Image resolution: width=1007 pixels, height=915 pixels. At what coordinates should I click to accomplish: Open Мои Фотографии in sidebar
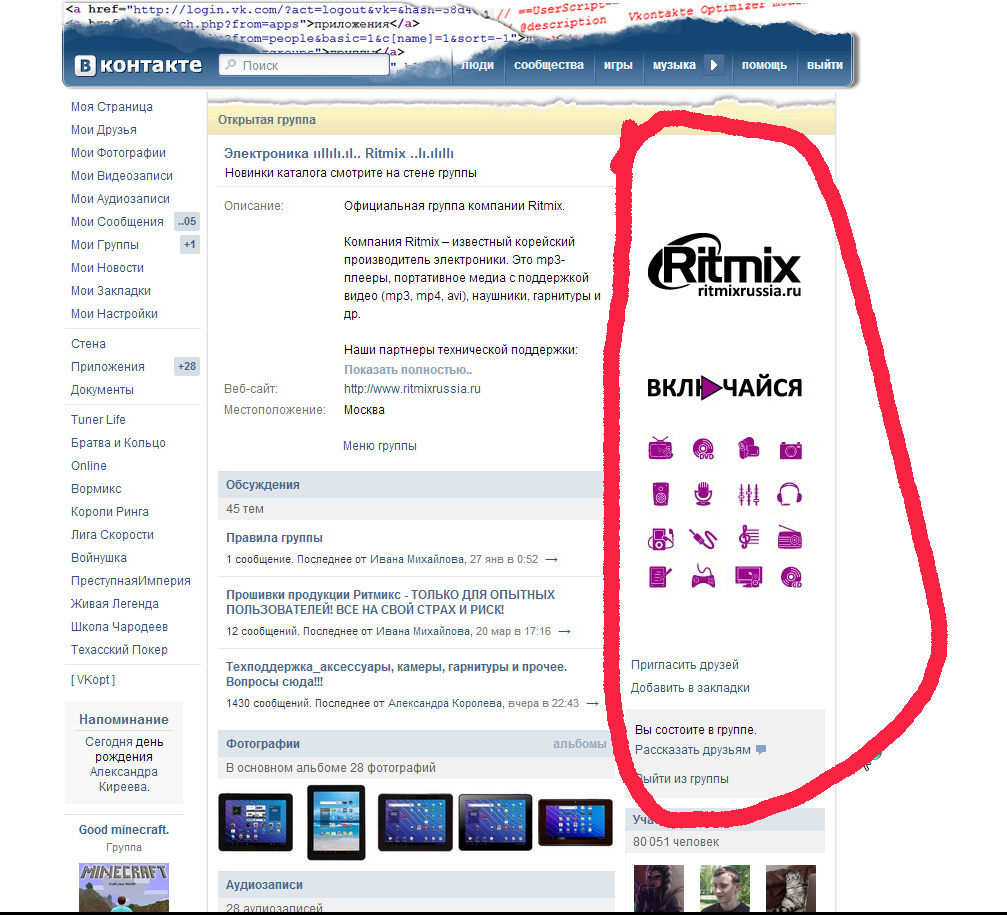point(118,153)
